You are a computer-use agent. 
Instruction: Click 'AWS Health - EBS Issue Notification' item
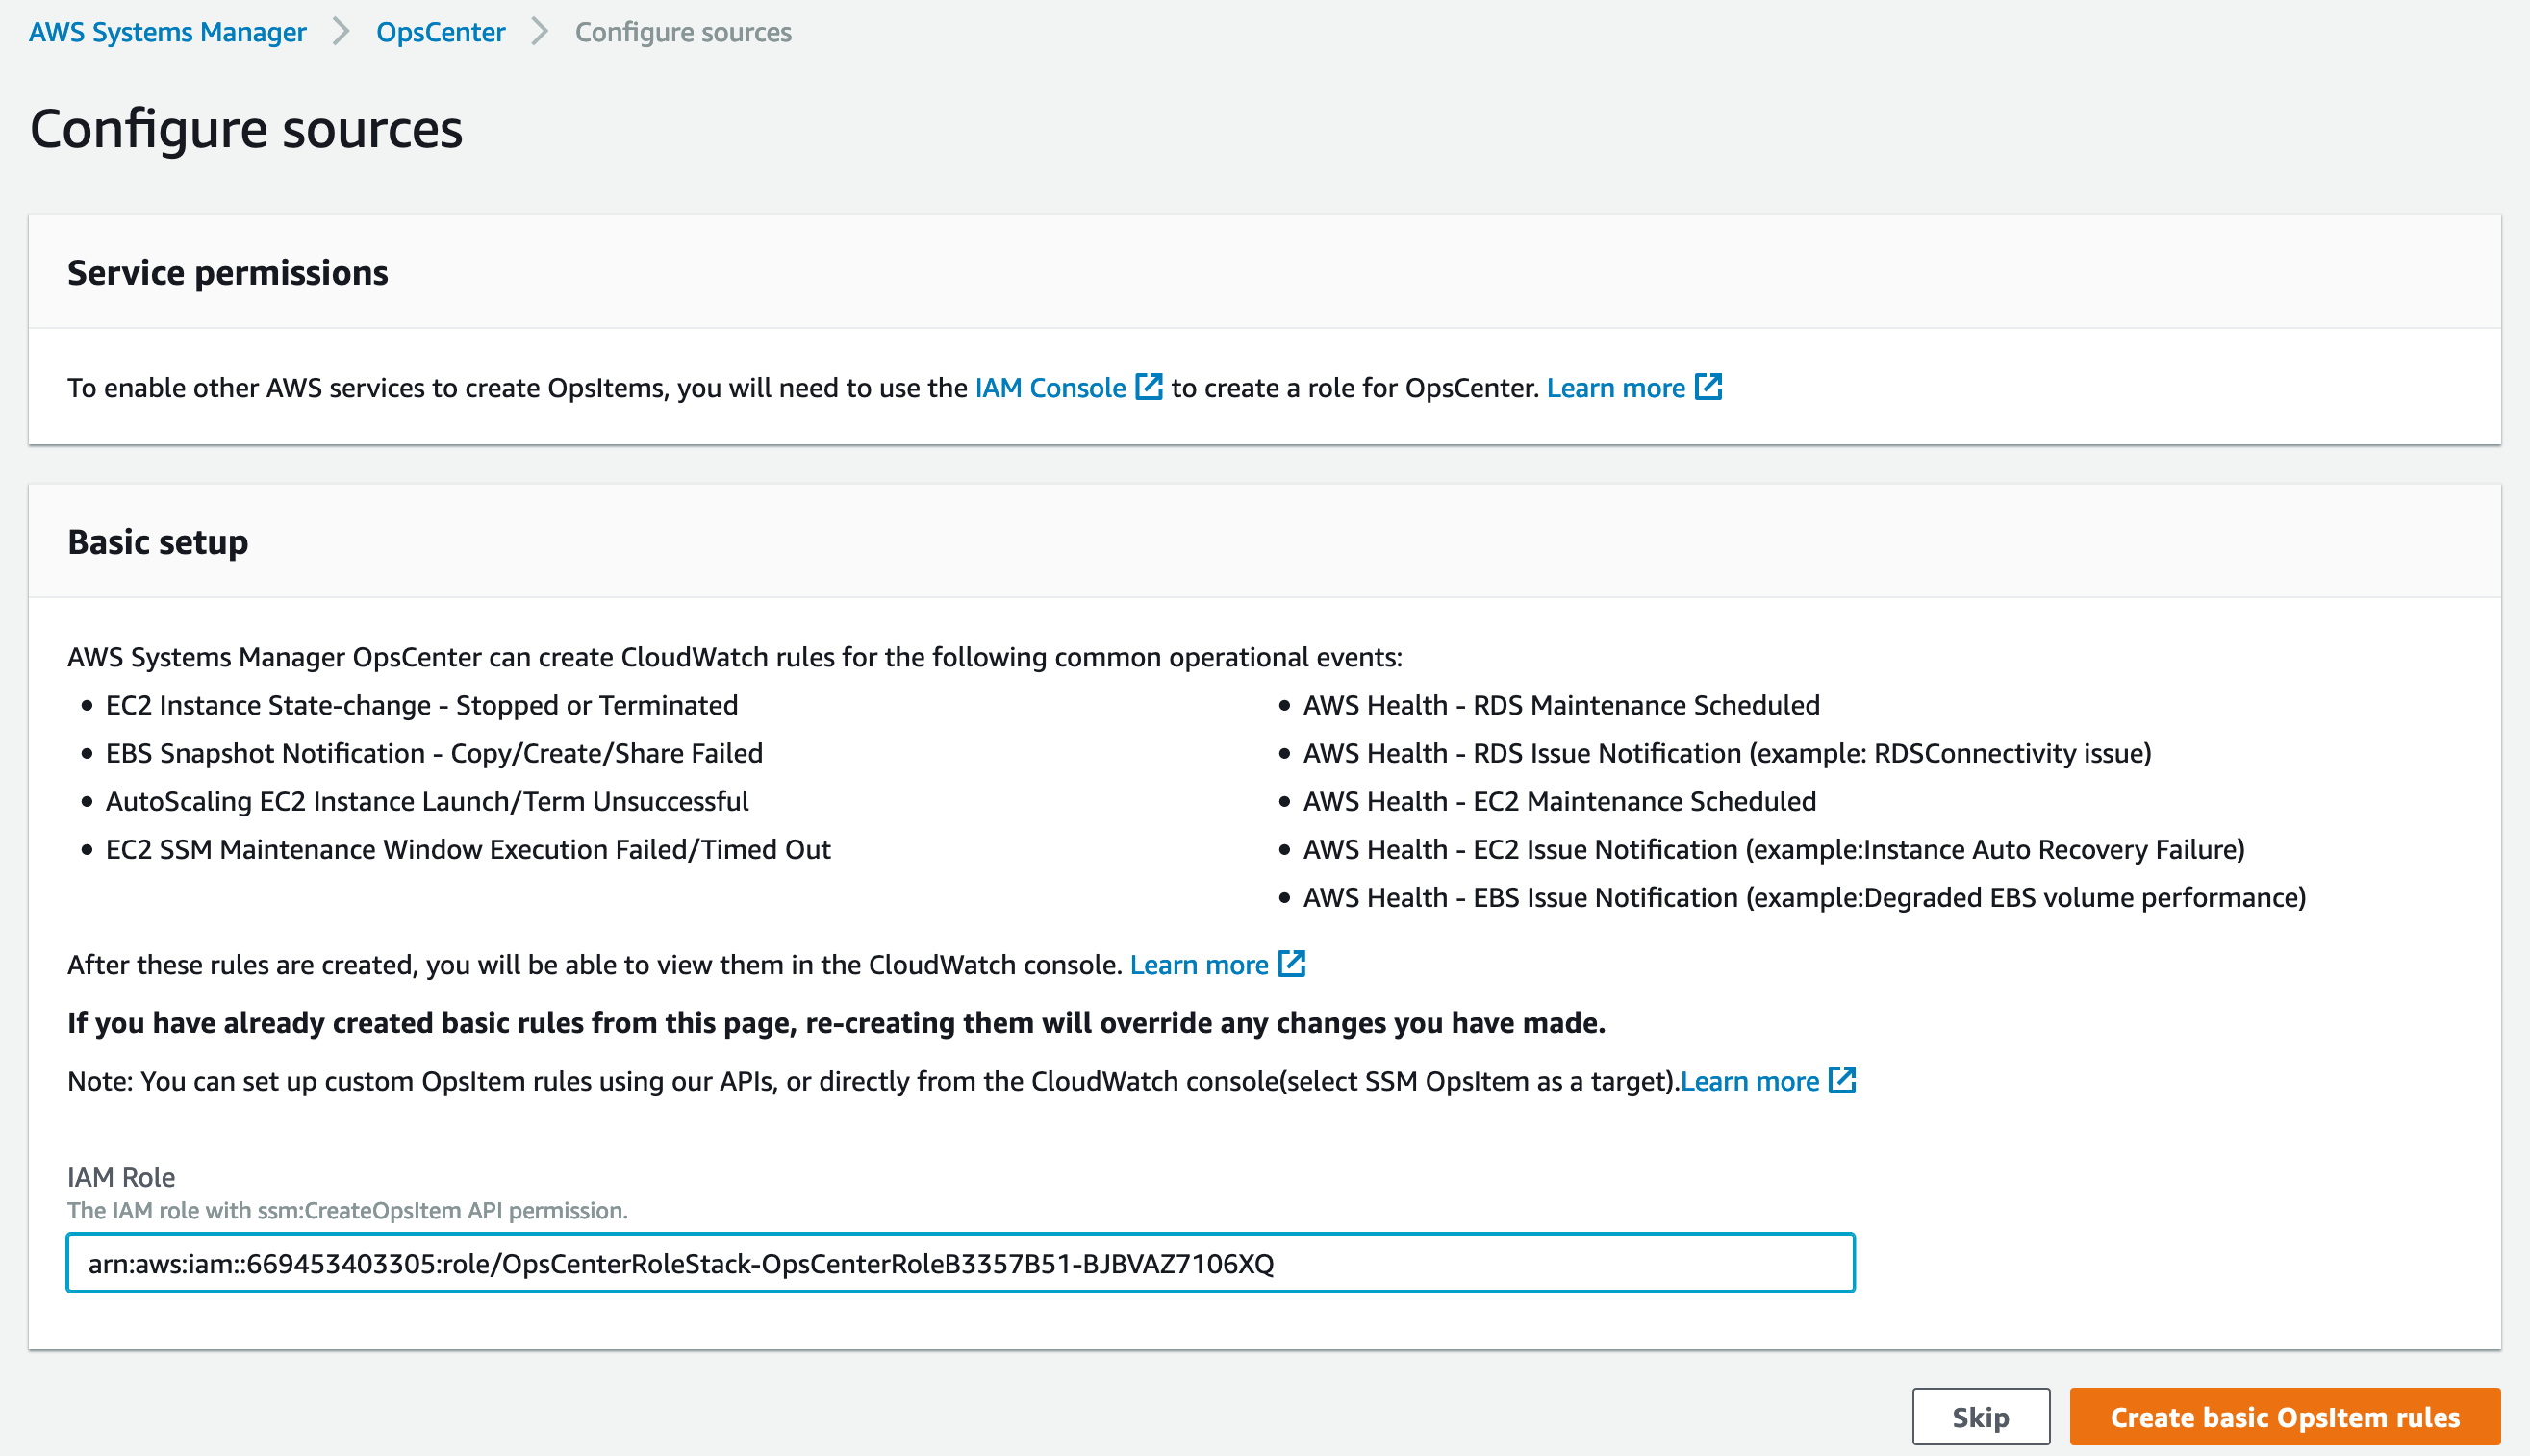(x=1804, y=898)
